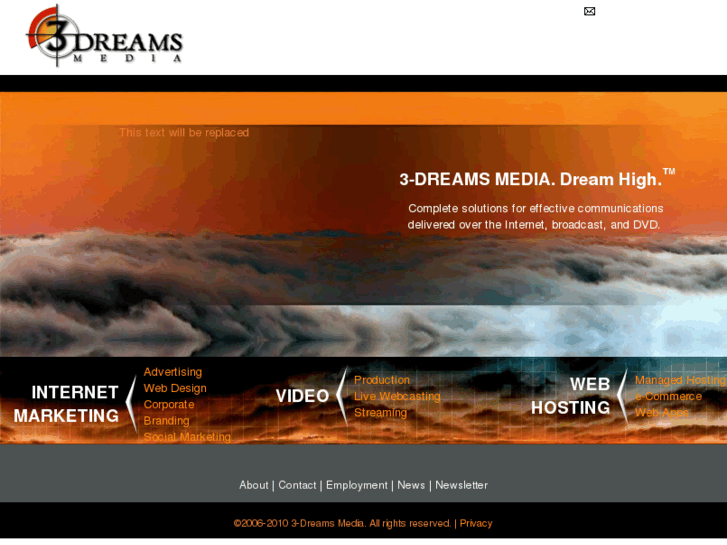Viewport: 727px width, 545px height.
Task: Go to Web Design services
Action: point(175,388)
